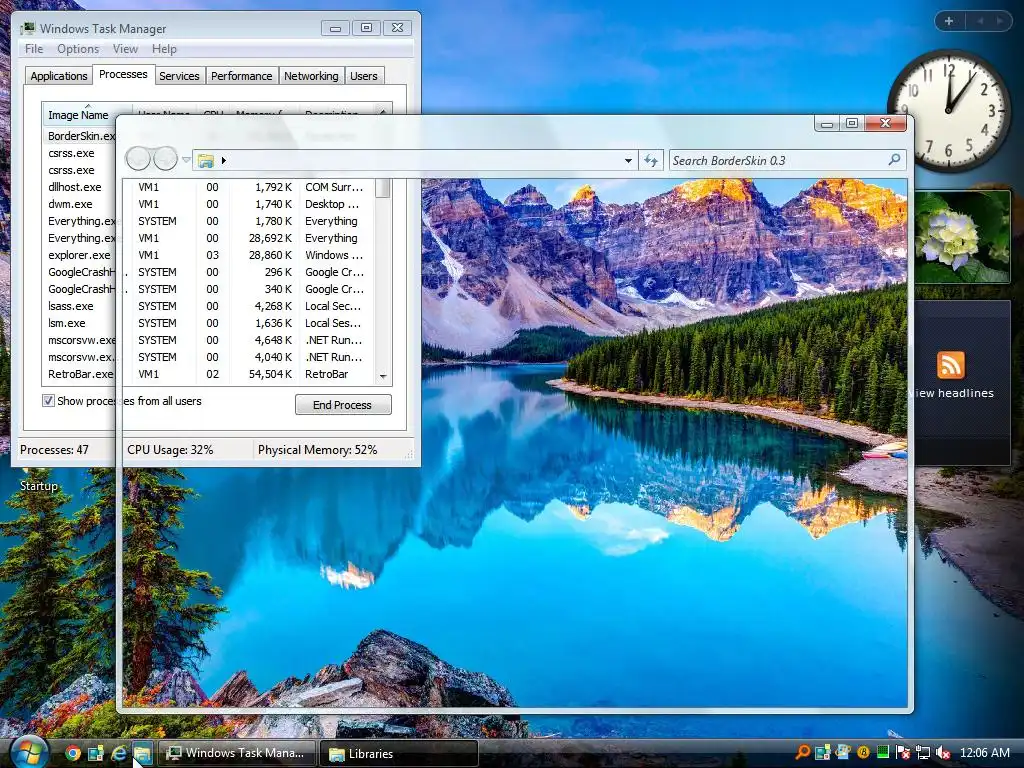Click the Forward button in Explorer window
1024x768 pixels.
165,159
